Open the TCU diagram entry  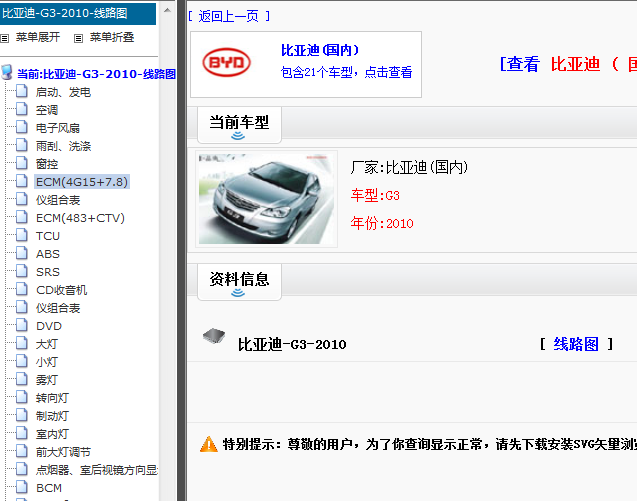[48, 236]
